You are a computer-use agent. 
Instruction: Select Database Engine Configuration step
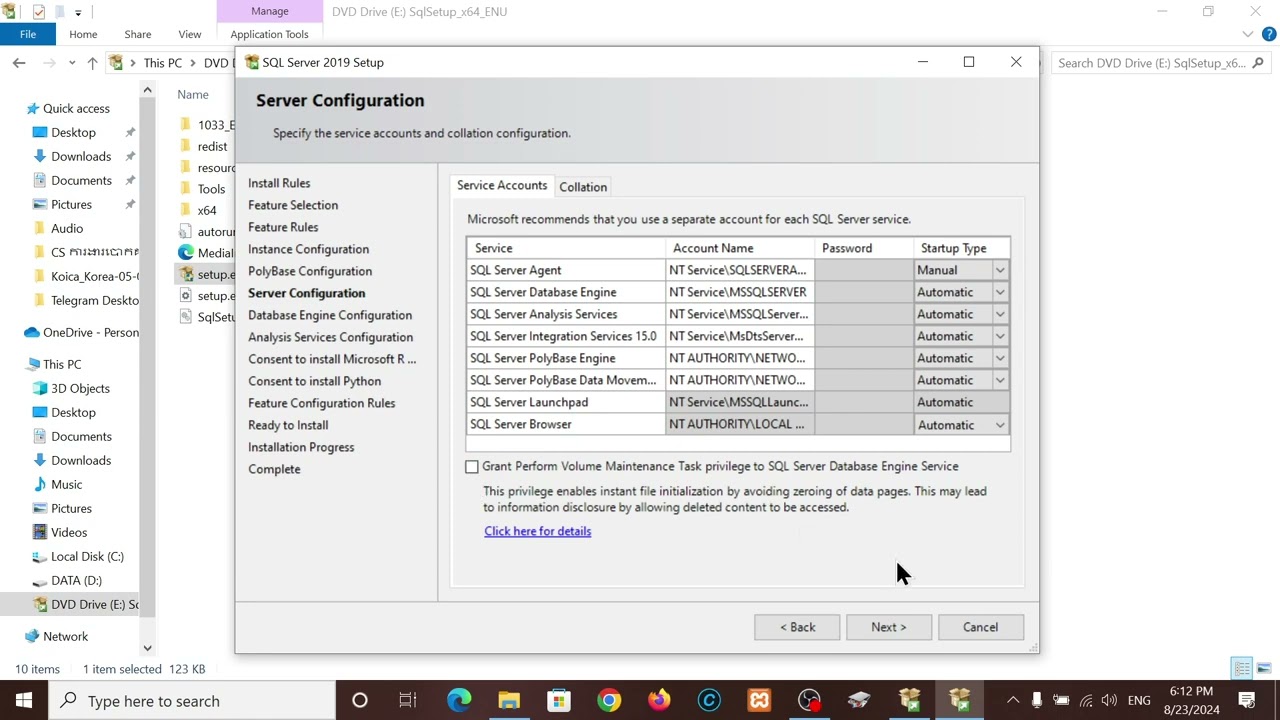click(x=330, y=315)
